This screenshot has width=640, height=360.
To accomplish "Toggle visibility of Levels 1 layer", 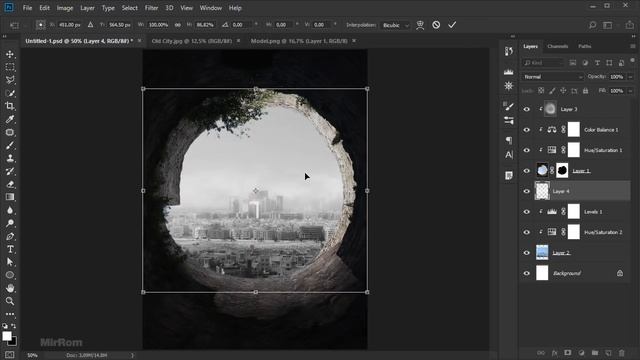I will (527, 212).
